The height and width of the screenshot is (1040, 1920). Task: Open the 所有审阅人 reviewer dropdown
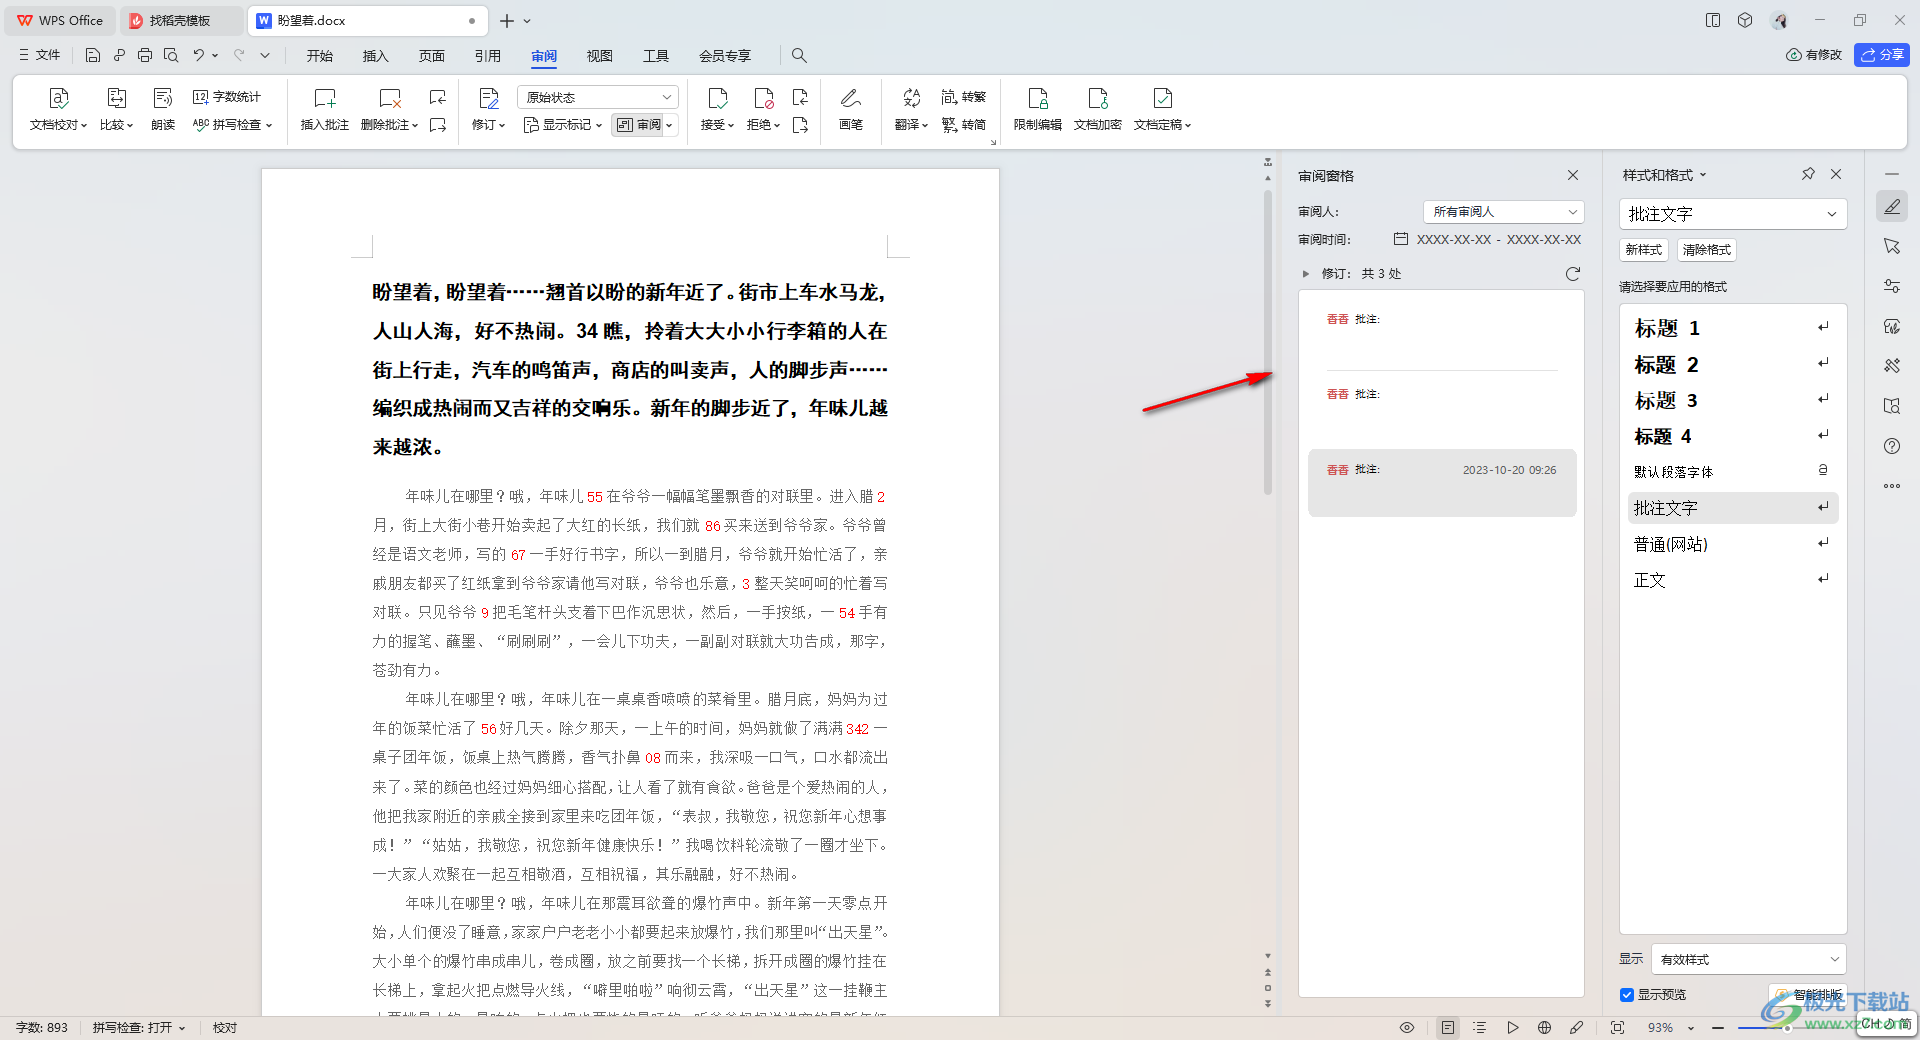[1504, 212]
